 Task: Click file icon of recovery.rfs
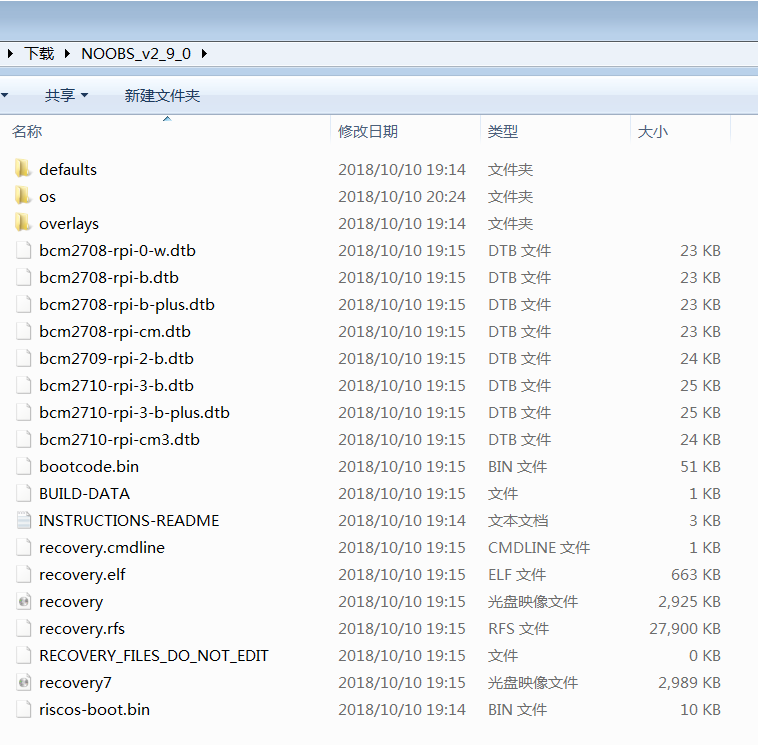23,628
